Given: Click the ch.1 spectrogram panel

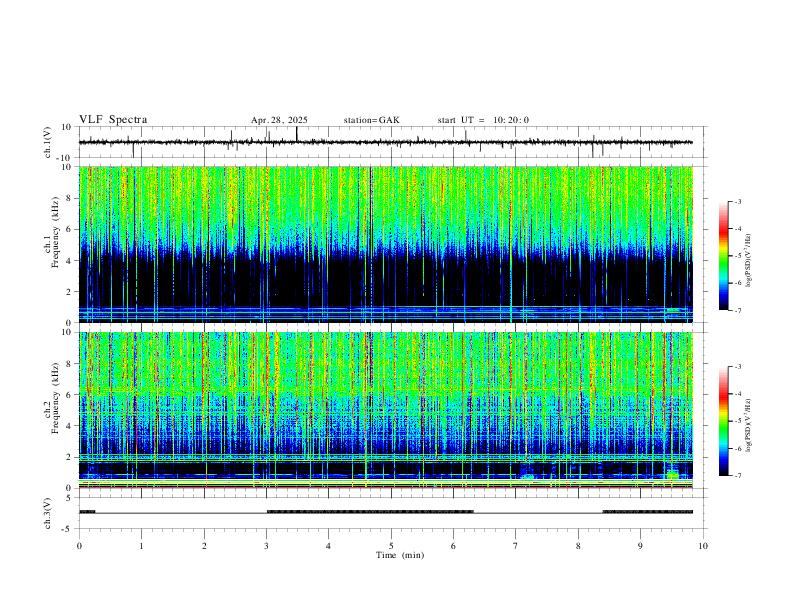Looking at the screenshot, I should coord(386,244).
